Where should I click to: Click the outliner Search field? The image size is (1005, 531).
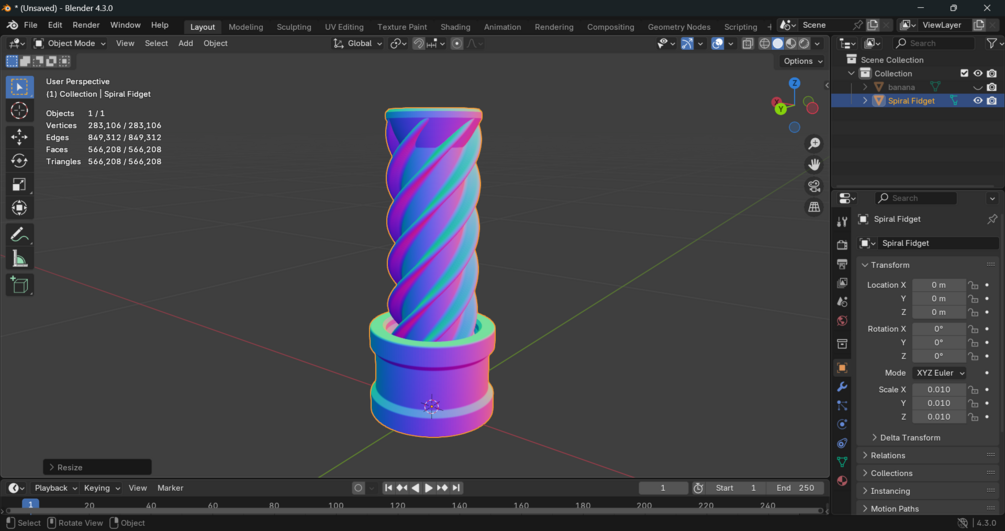coord(934,44)
